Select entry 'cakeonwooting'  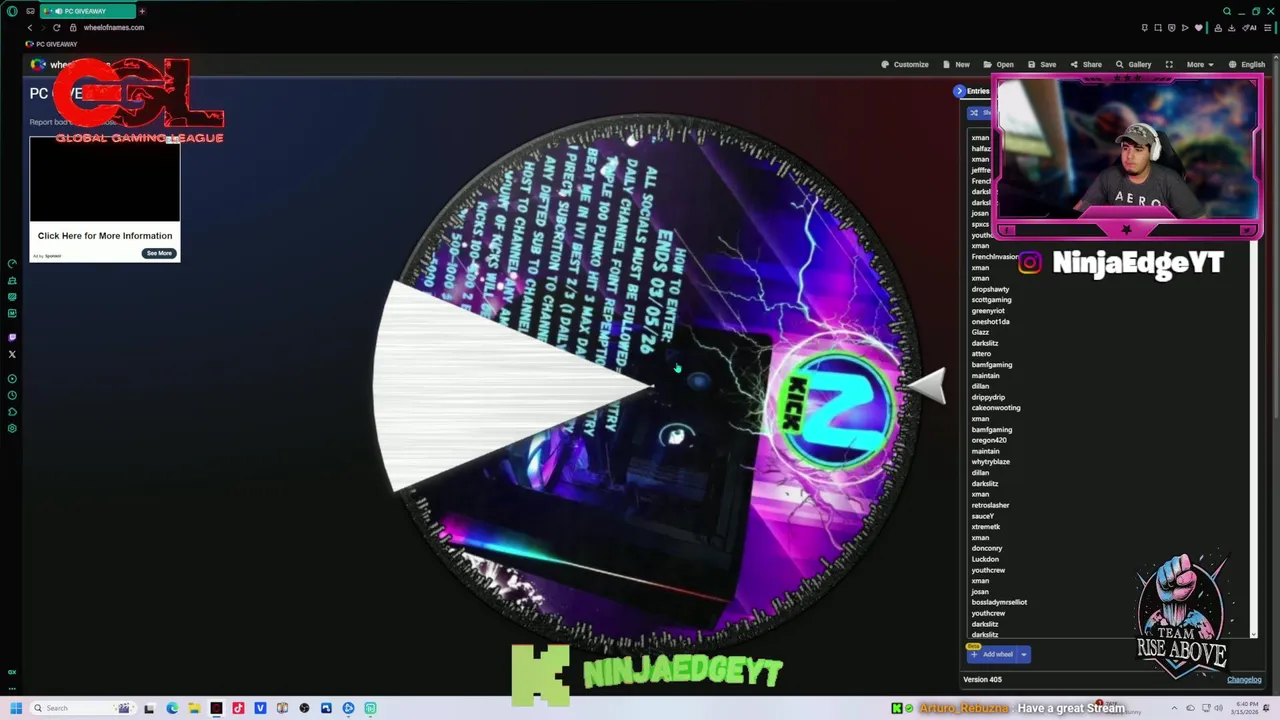point(996,408)
